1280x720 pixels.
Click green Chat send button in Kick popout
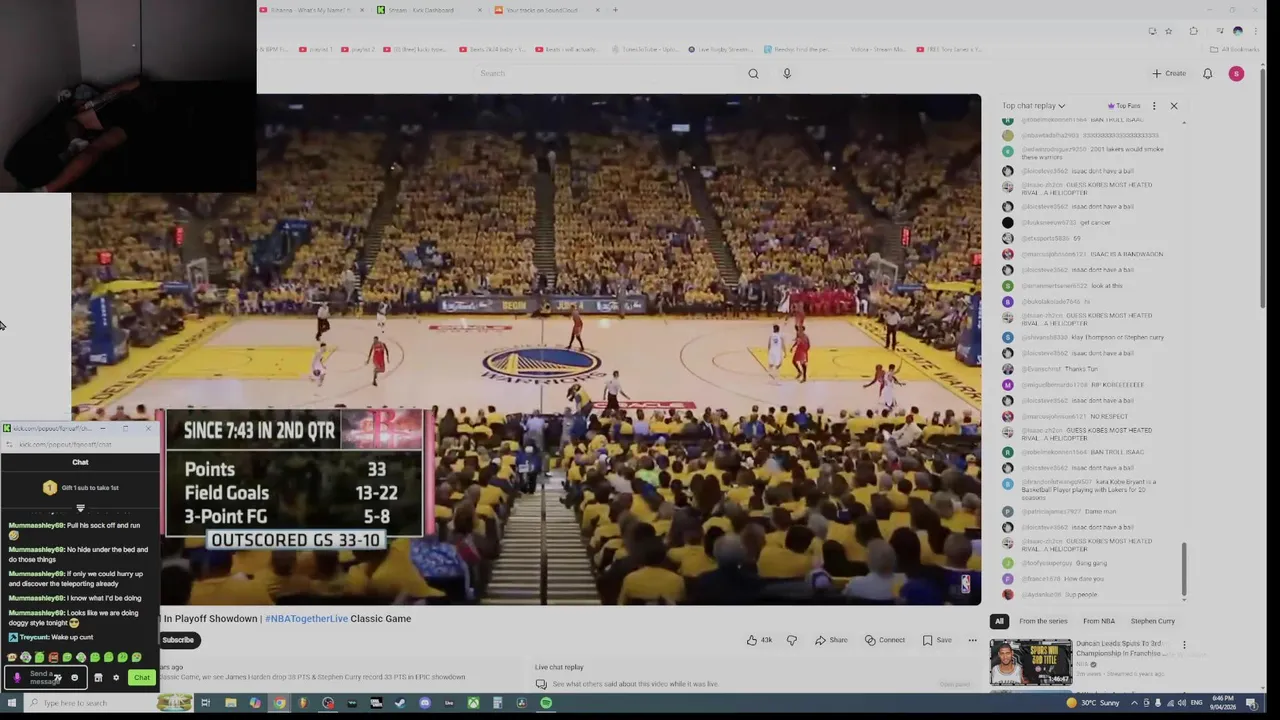pyautogui.click(x=142, y=677)
